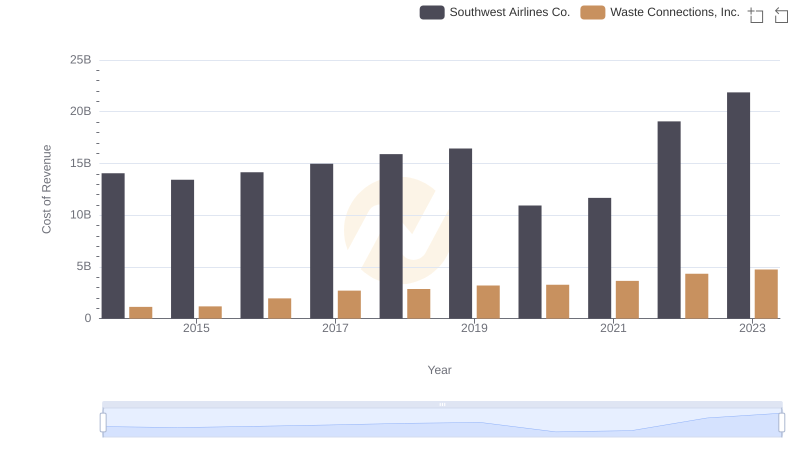Click the Southwest Airlines bar for 2019
This screenshot has width=800, height=461.
pyautogui.click(x=460, y=233)
